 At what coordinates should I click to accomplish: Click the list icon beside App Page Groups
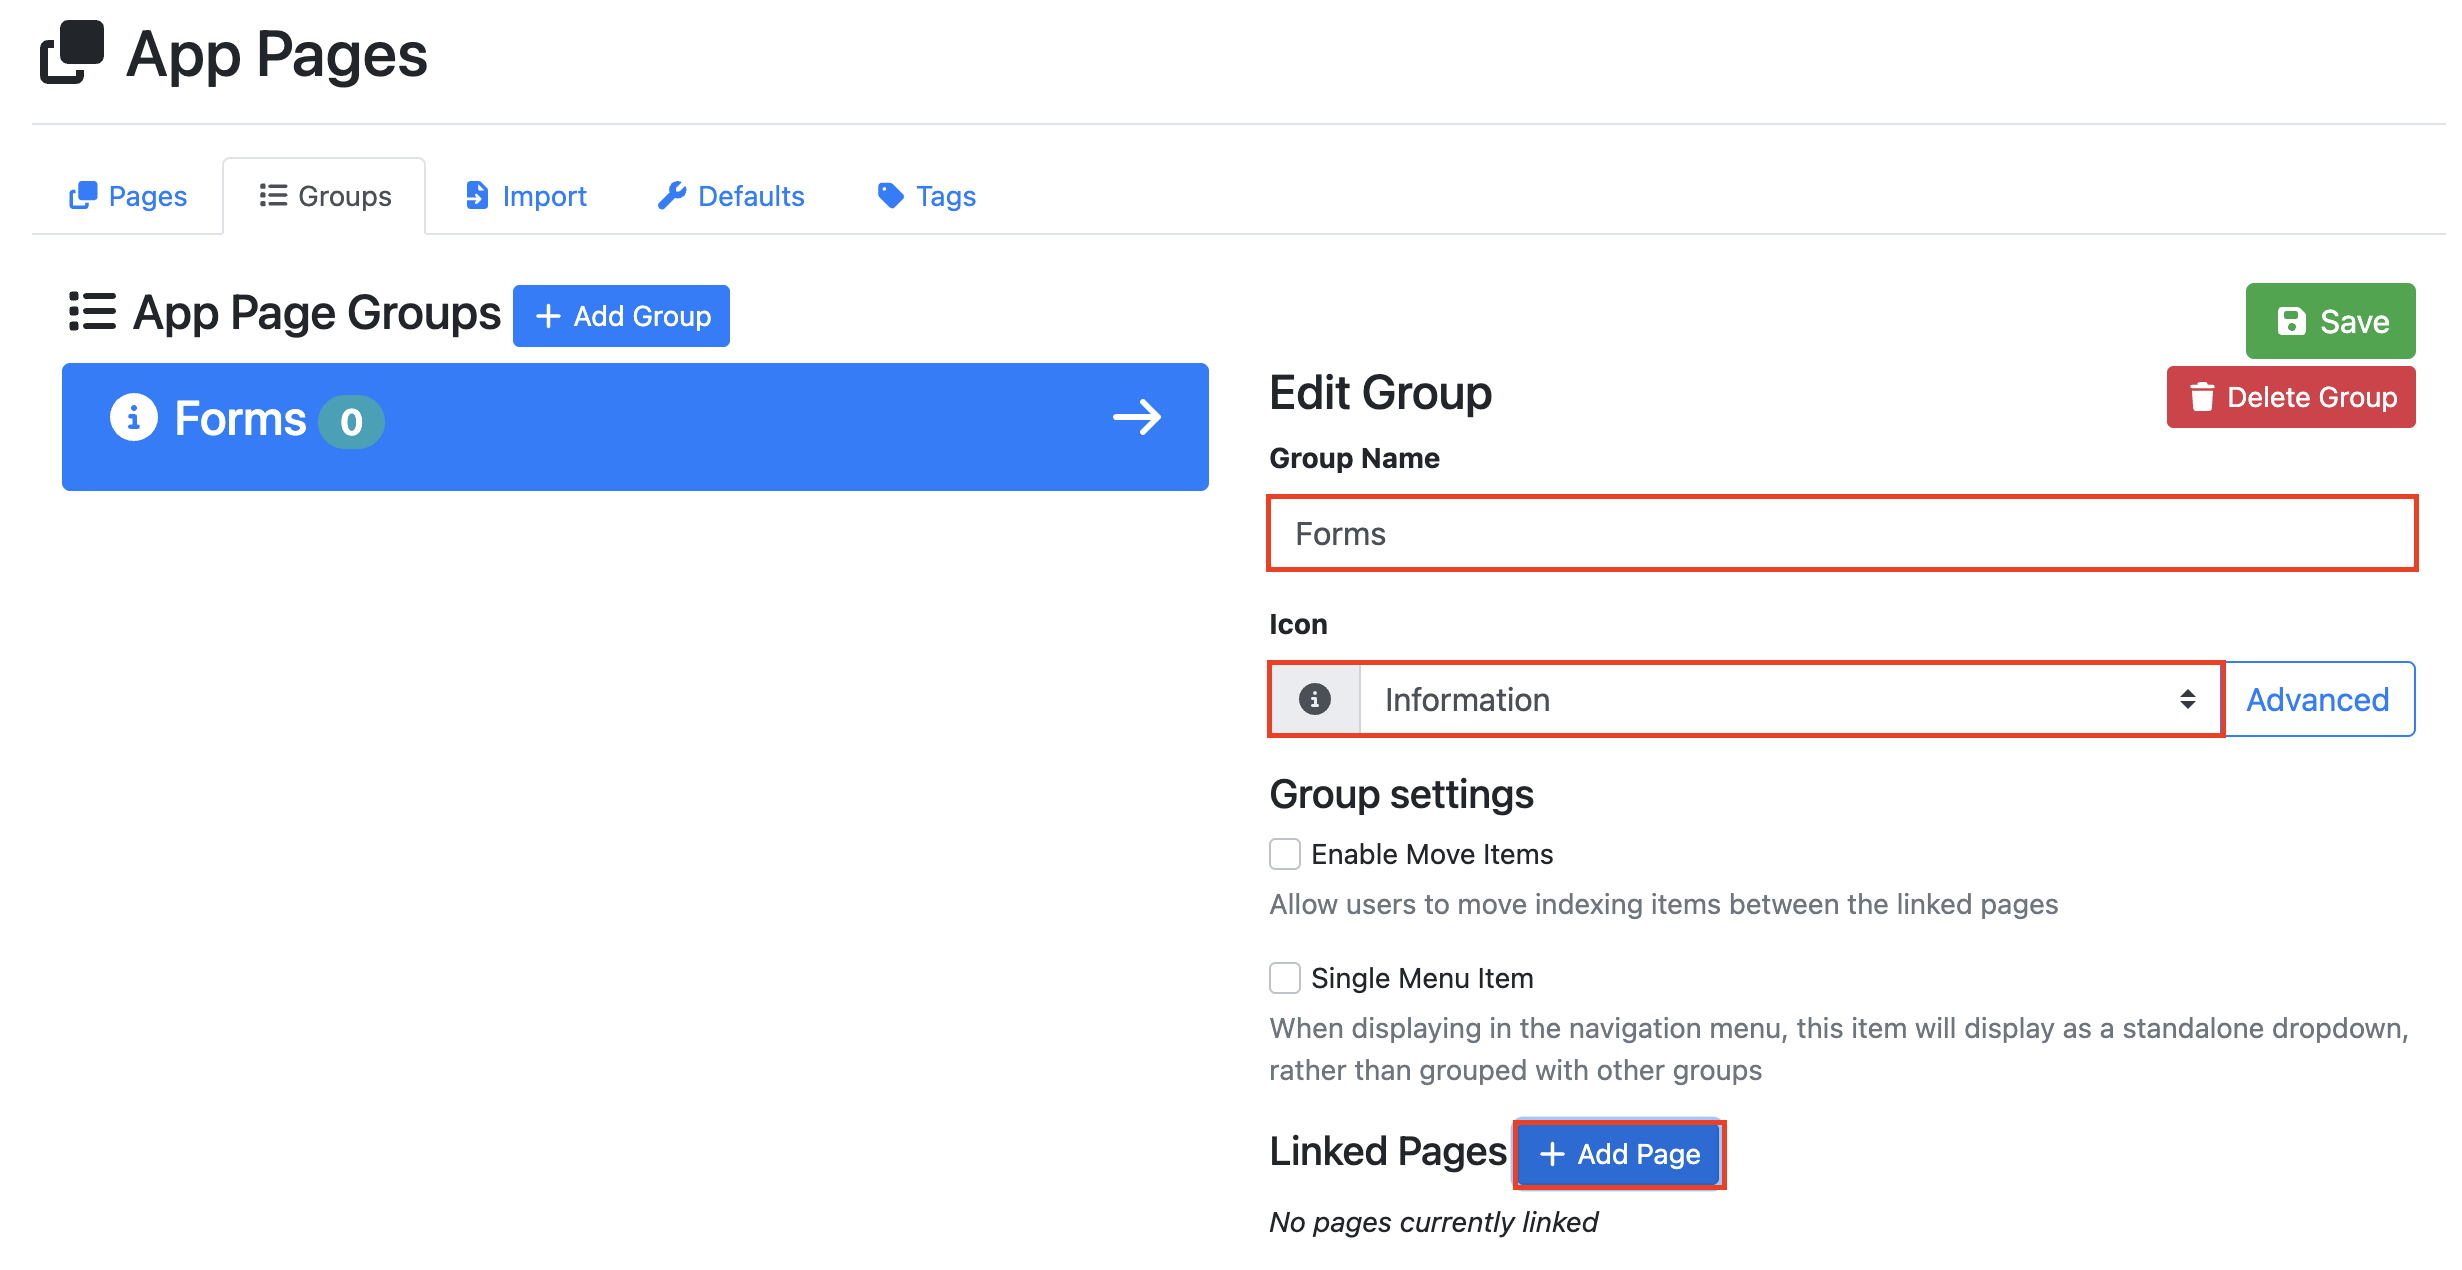click(x=92, y=311)
